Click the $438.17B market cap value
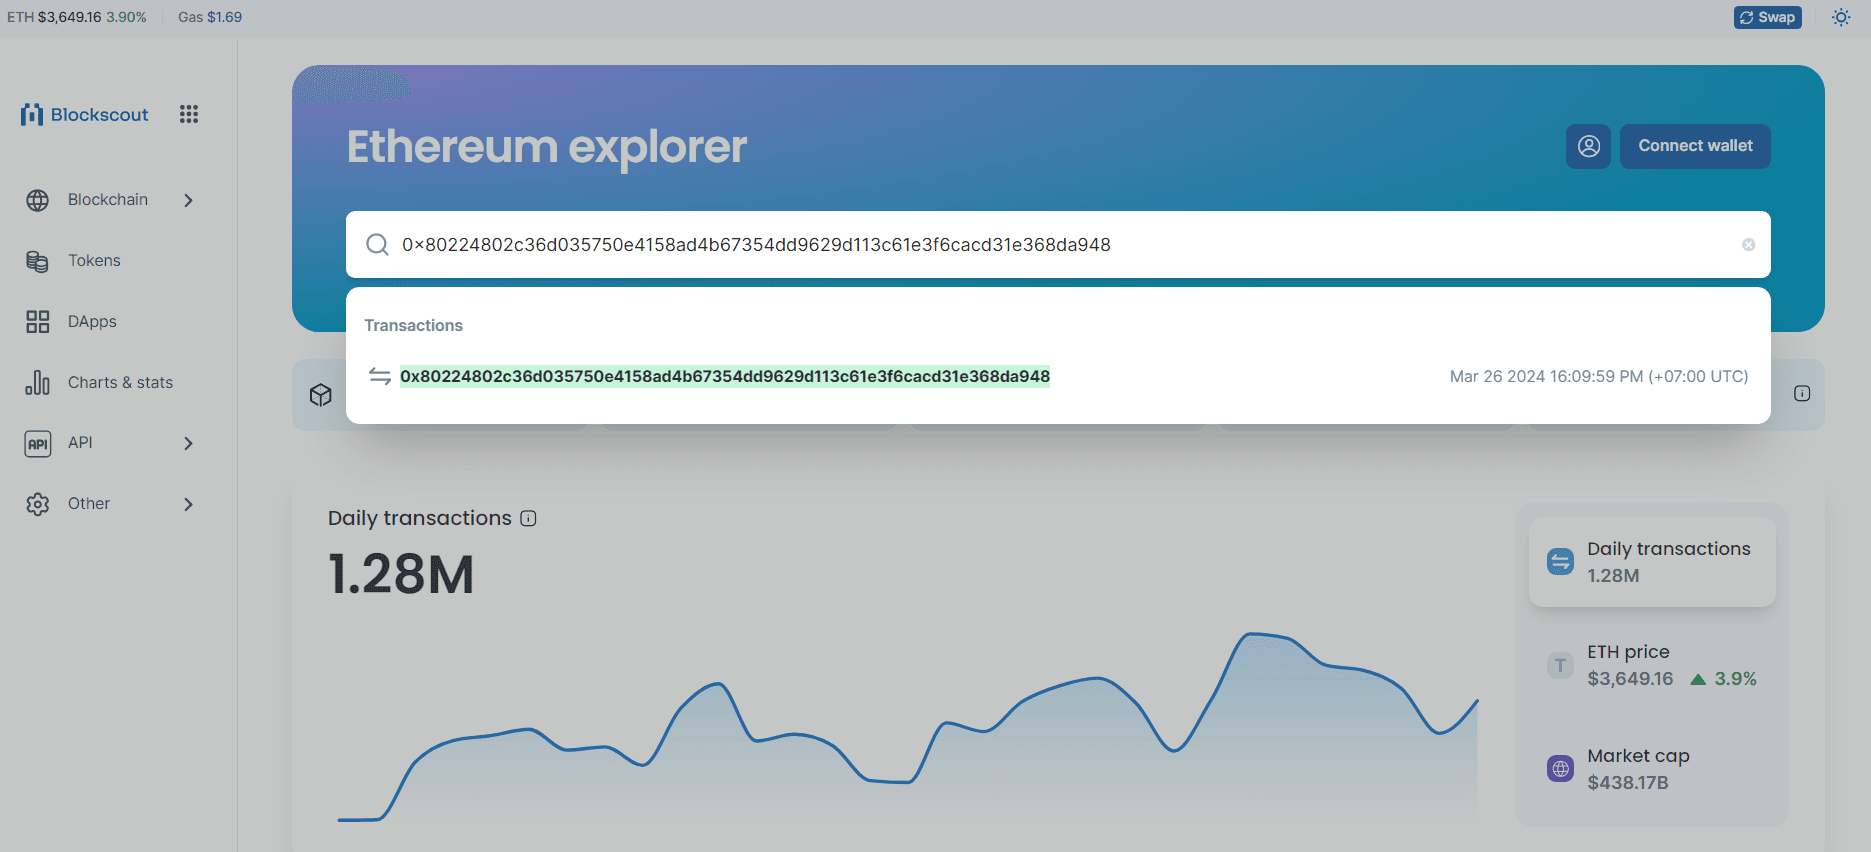The height and width of the screenshot is (852, 1871). pos(1628,783)
